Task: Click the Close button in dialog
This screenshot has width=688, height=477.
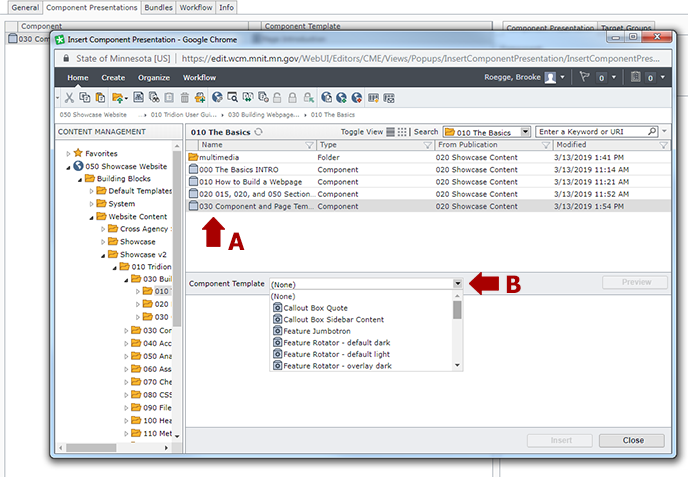Action: point(633,440)
